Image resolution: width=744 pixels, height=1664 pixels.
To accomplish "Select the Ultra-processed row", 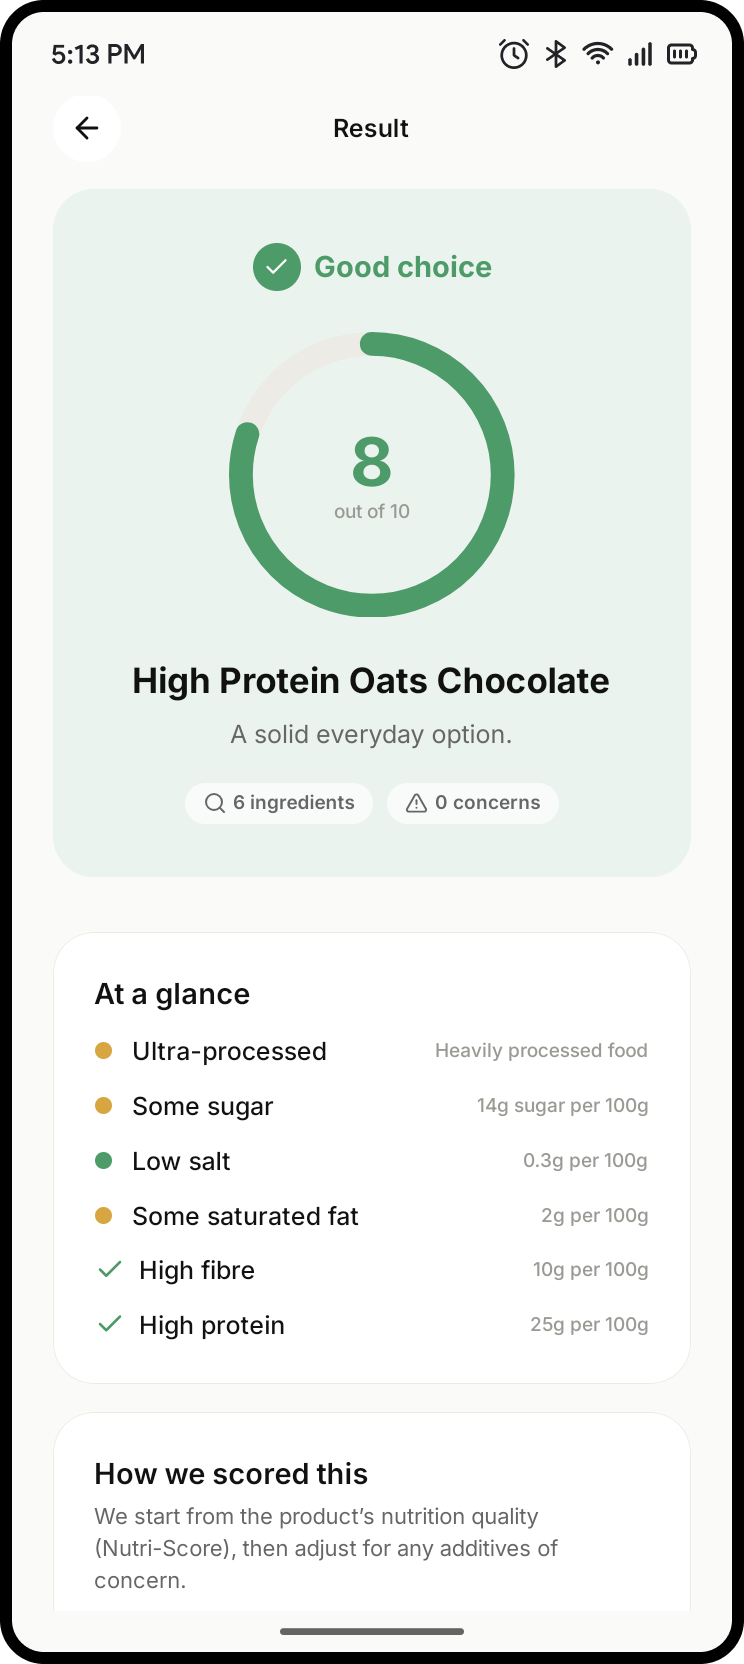I will coord(372,1051).
